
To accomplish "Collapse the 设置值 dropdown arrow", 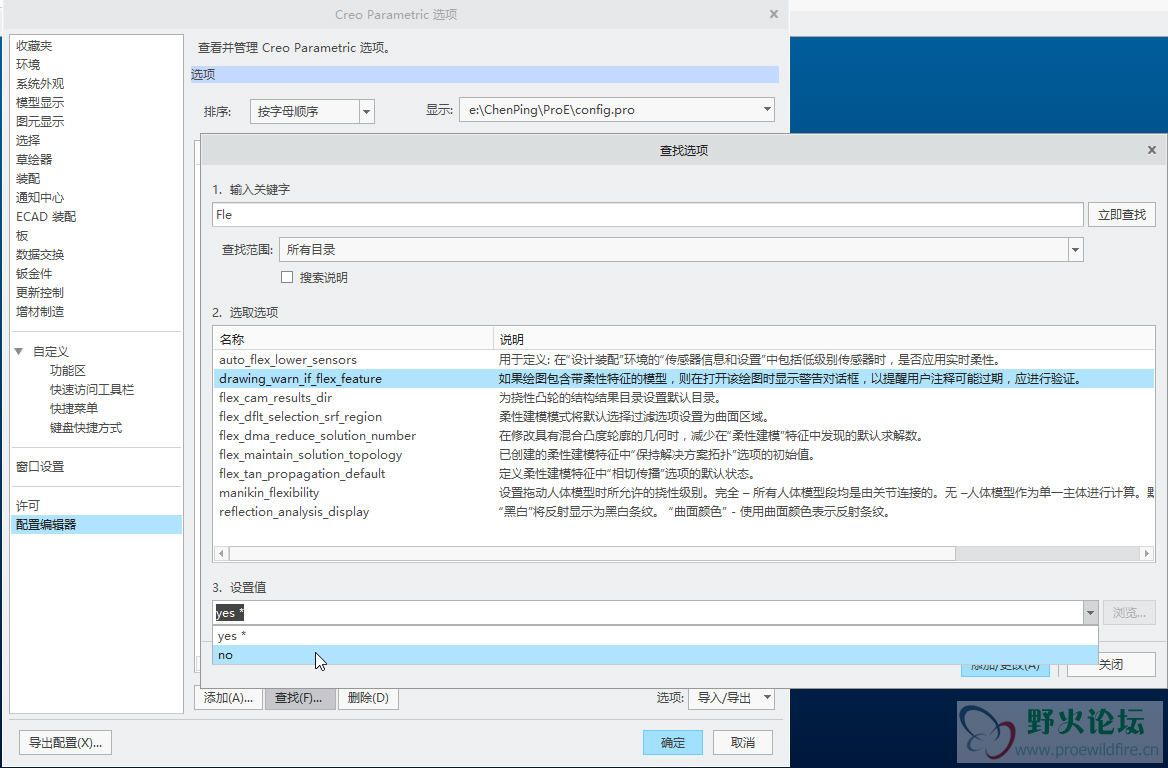I will coord(1090,613).
